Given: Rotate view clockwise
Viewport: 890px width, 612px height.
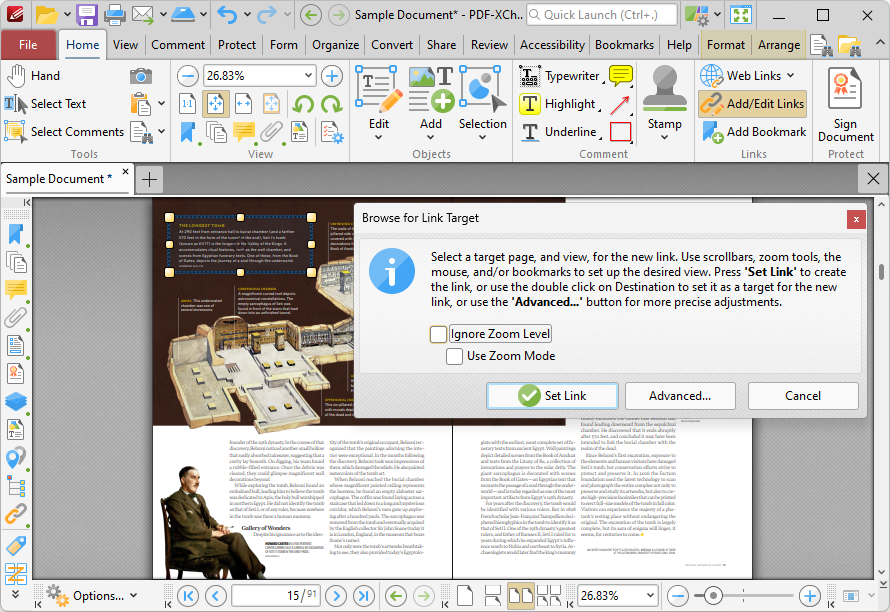Looking at the screenshot, I should [331, 104].
